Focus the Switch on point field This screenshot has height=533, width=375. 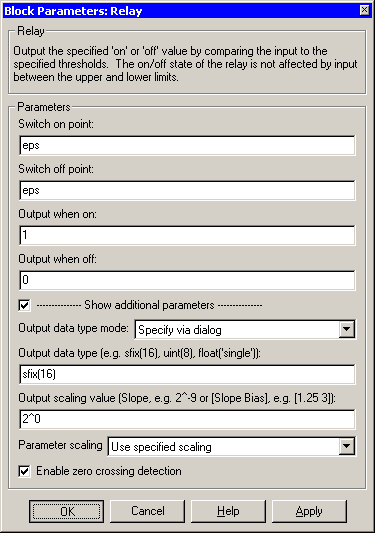click(187, 145)
